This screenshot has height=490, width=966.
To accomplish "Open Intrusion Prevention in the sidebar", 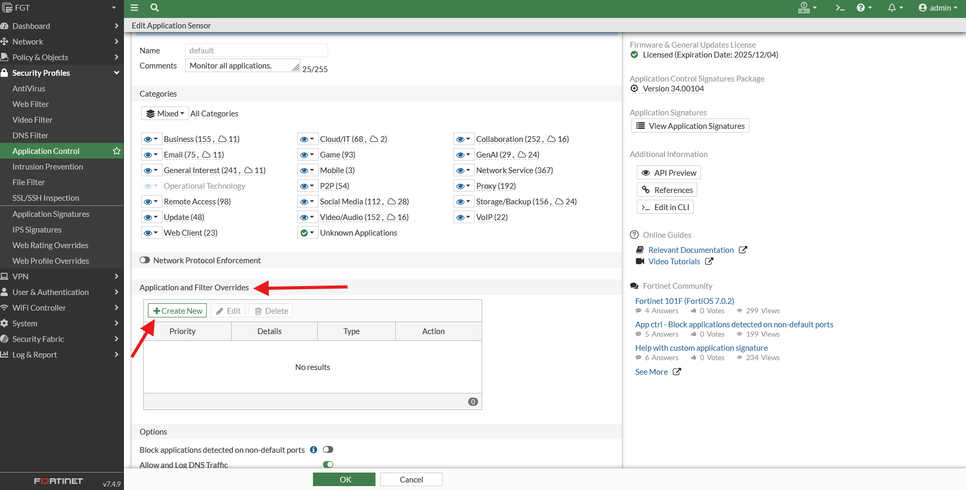I will pyautogui.click(x=48, y=167).
